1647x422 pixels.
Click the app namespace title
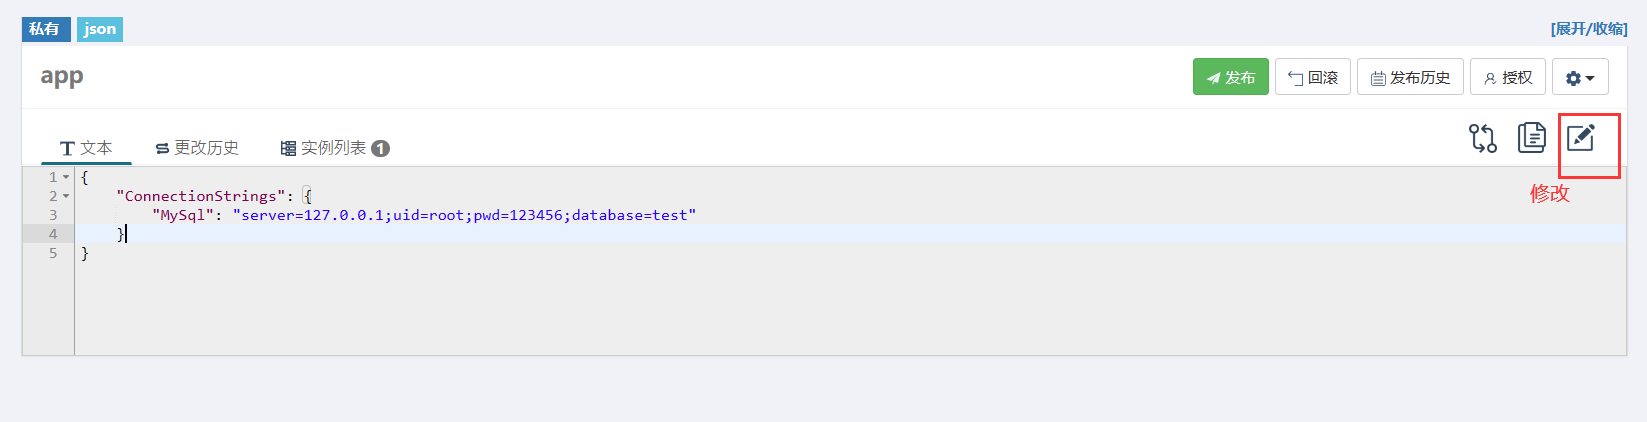62,77
